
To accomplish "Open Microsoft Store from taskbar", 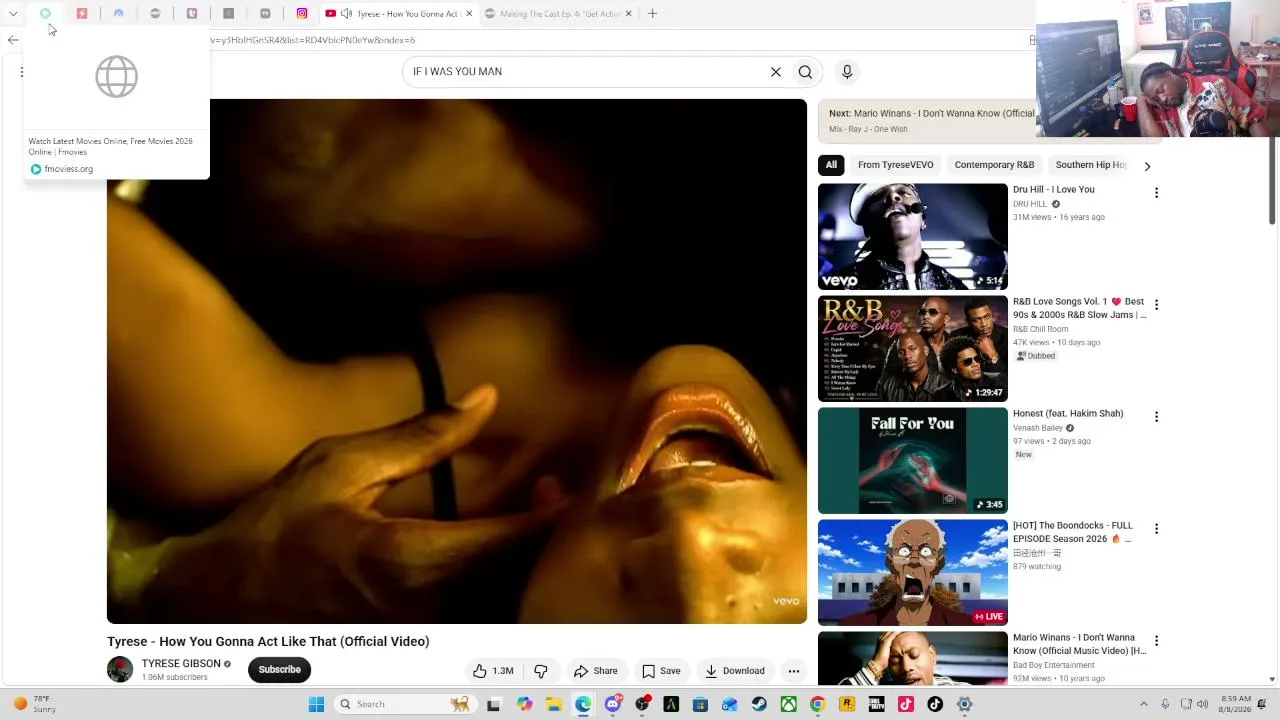I will coord(700,705).
